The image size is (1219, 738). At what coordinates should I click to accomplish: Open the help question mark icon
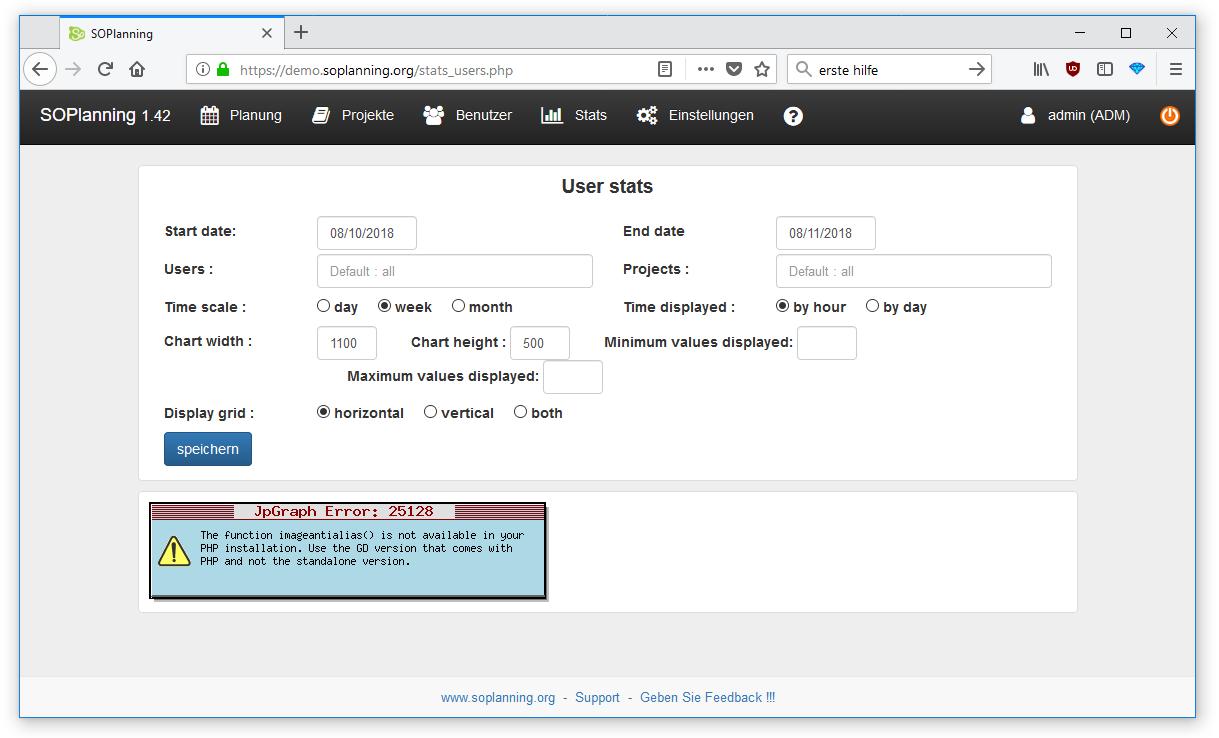click(793, 116)
